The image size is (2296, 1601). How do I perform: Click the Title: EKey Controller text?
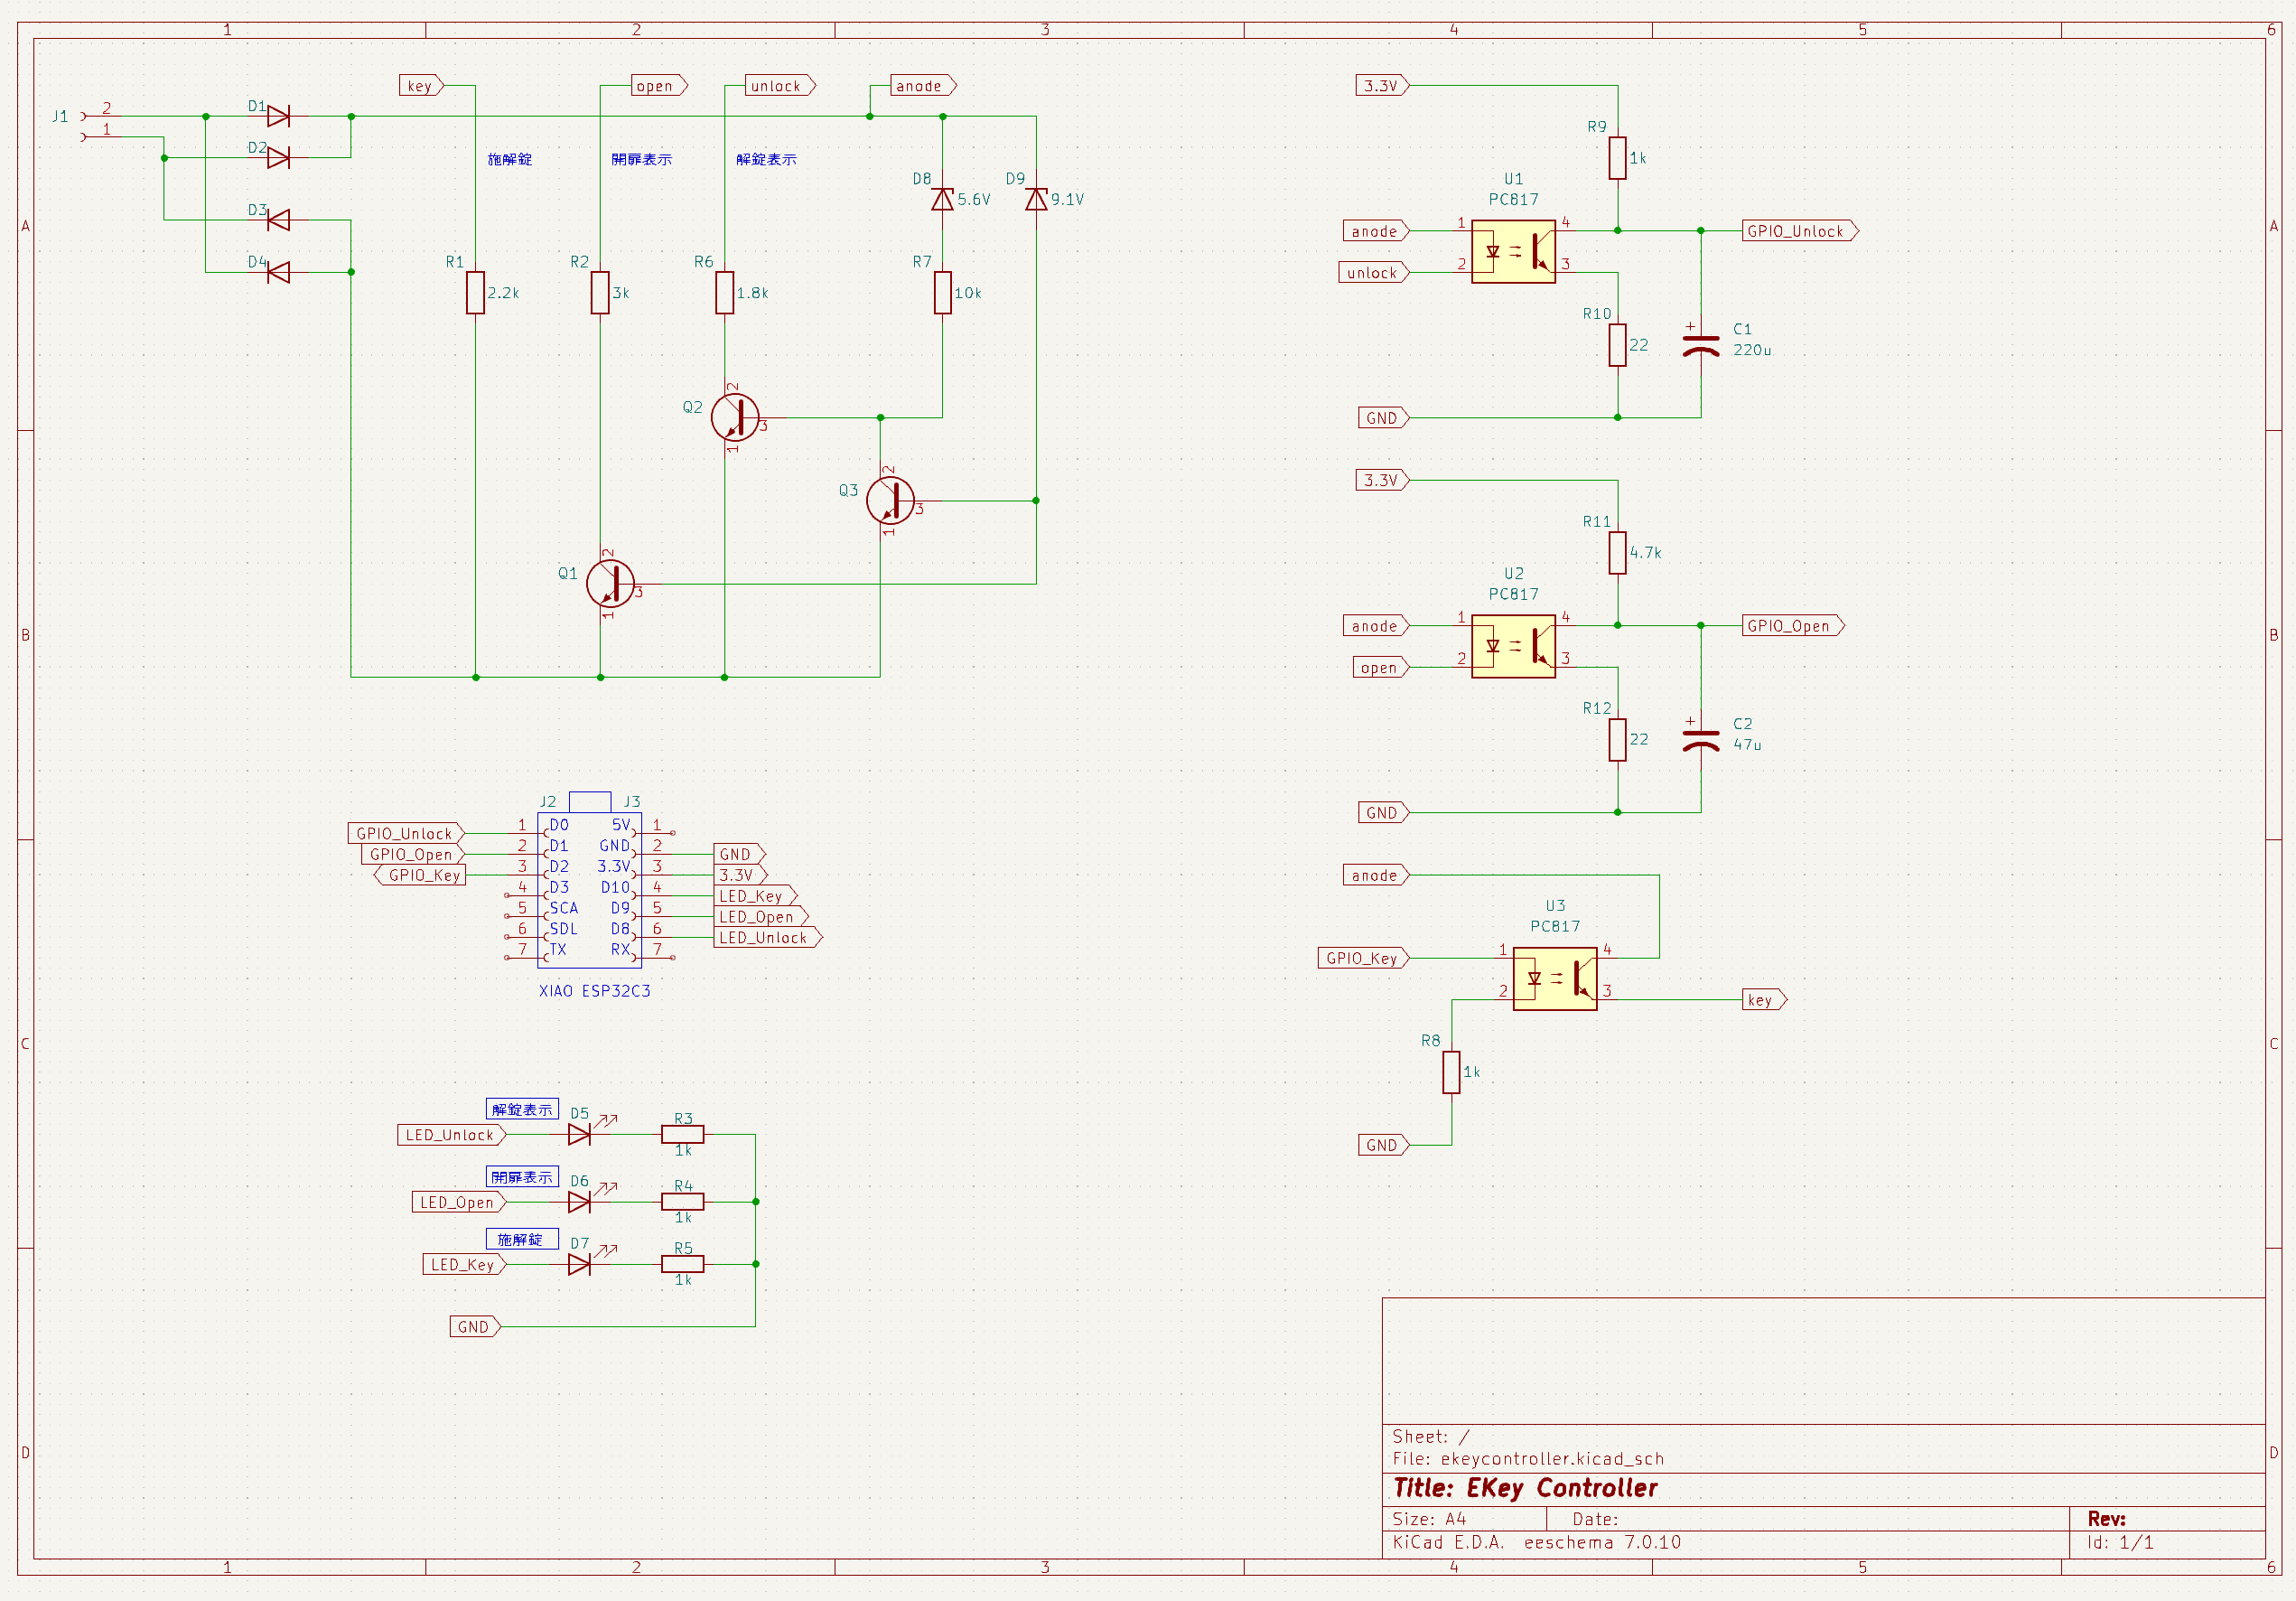(1525, 1488)
